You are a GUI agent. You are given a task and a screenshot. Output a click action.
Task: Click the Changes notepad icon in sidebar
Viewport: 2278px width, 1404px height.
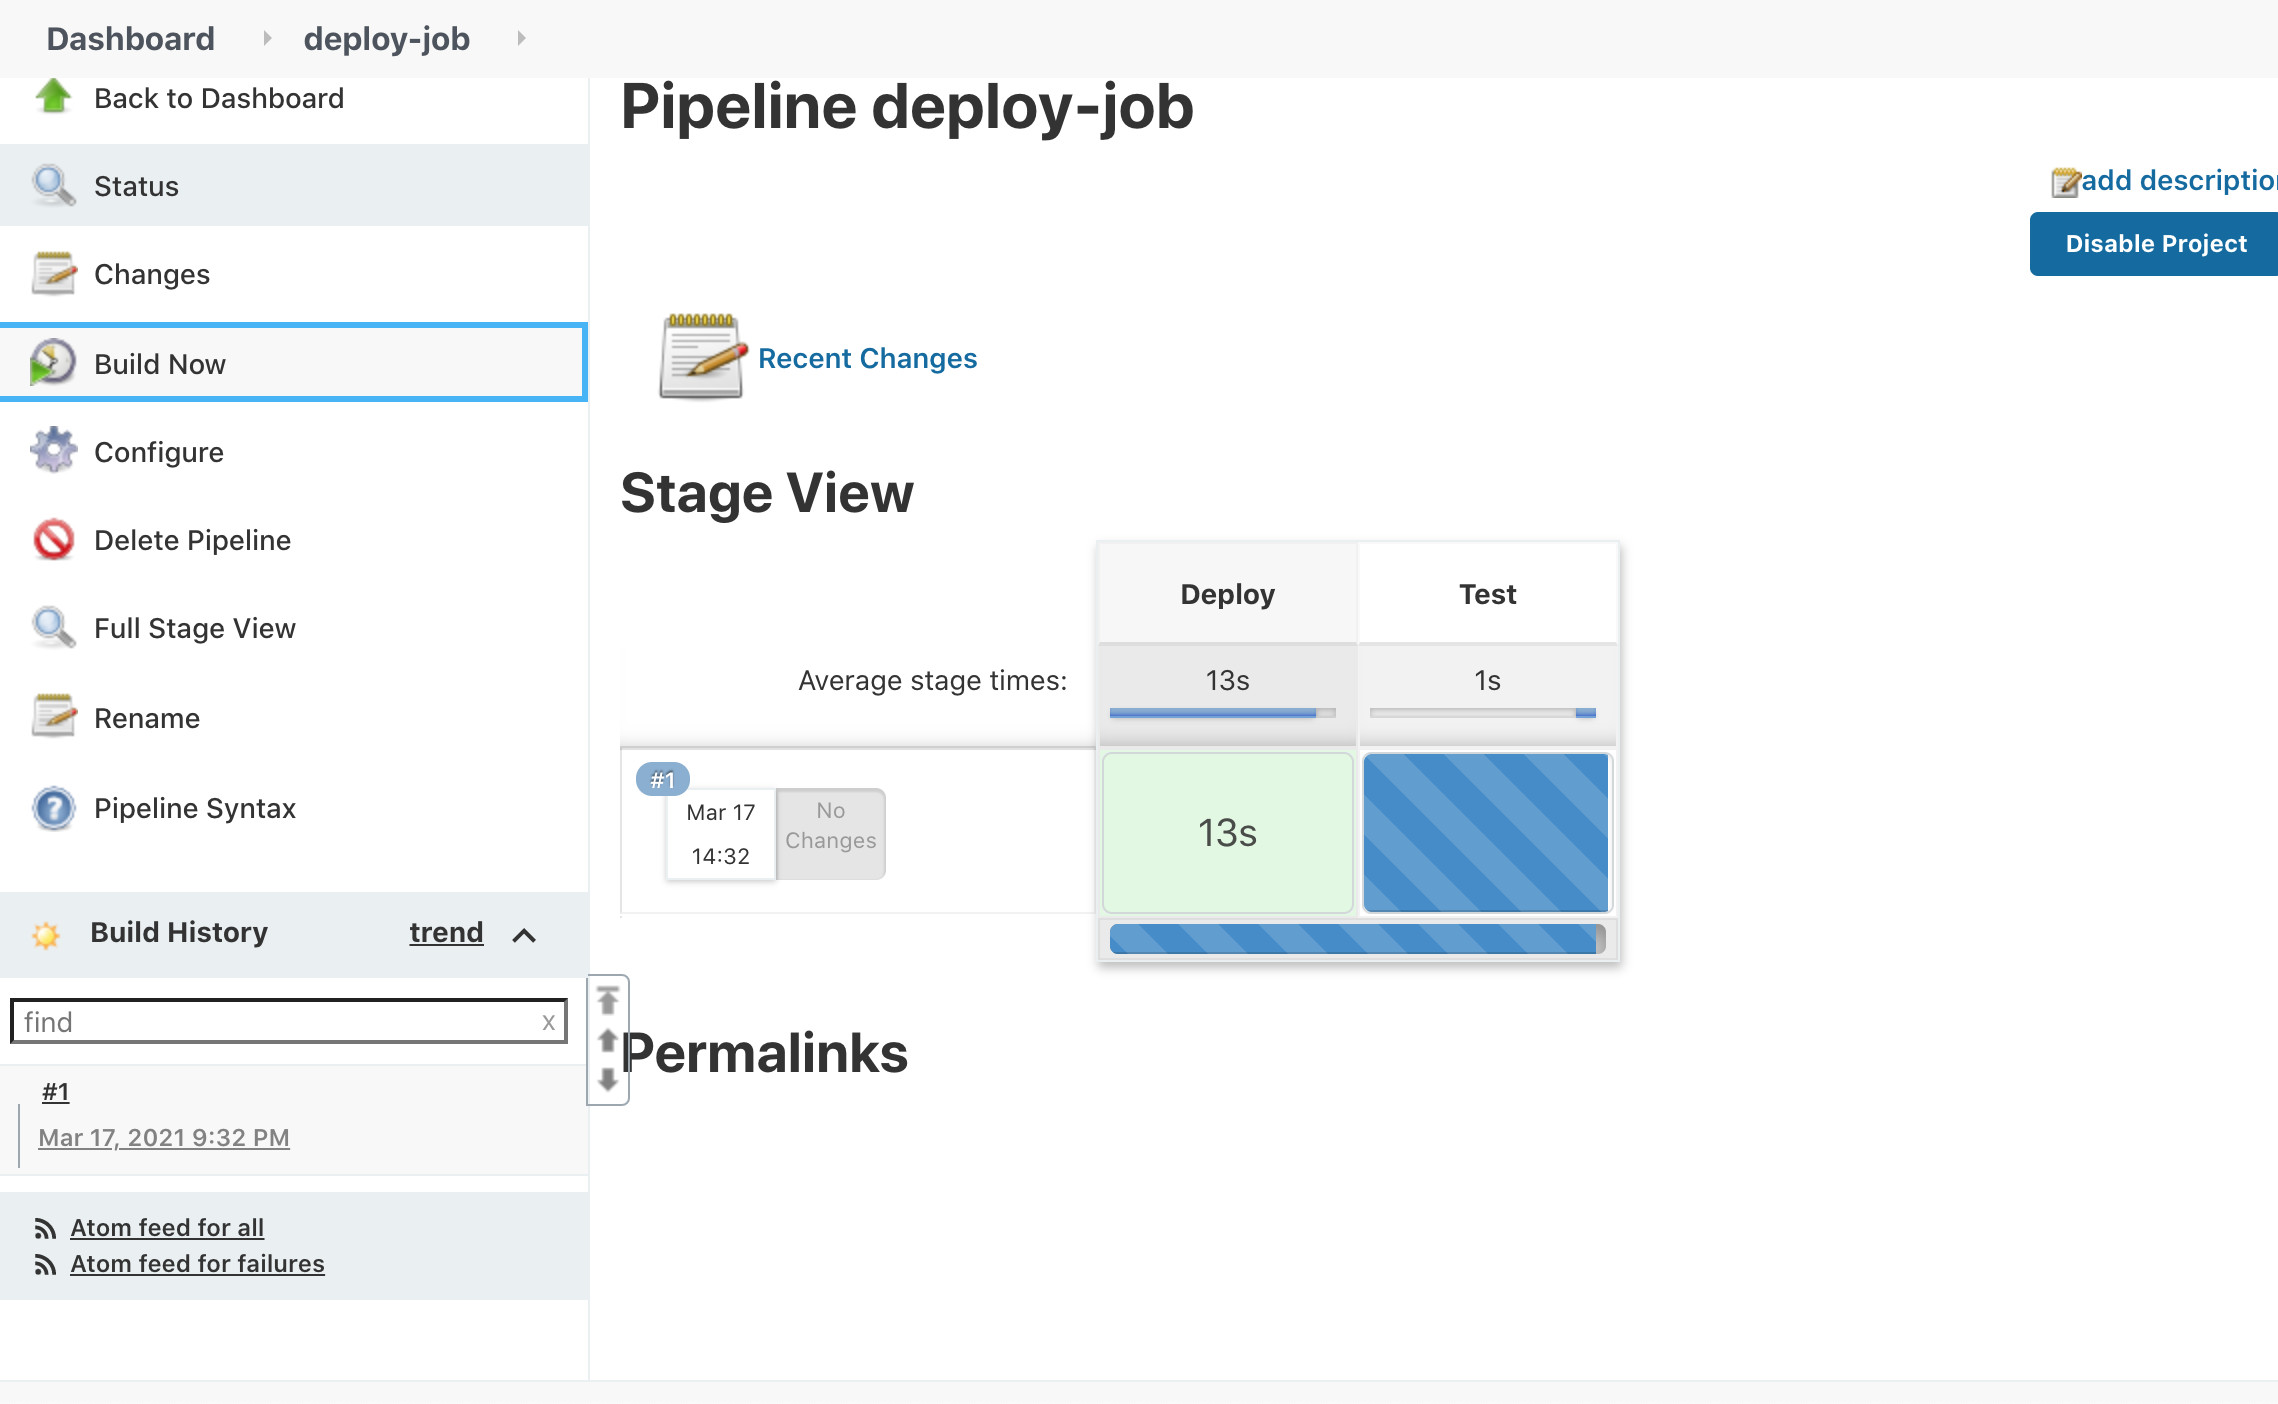tap(53, 274)
